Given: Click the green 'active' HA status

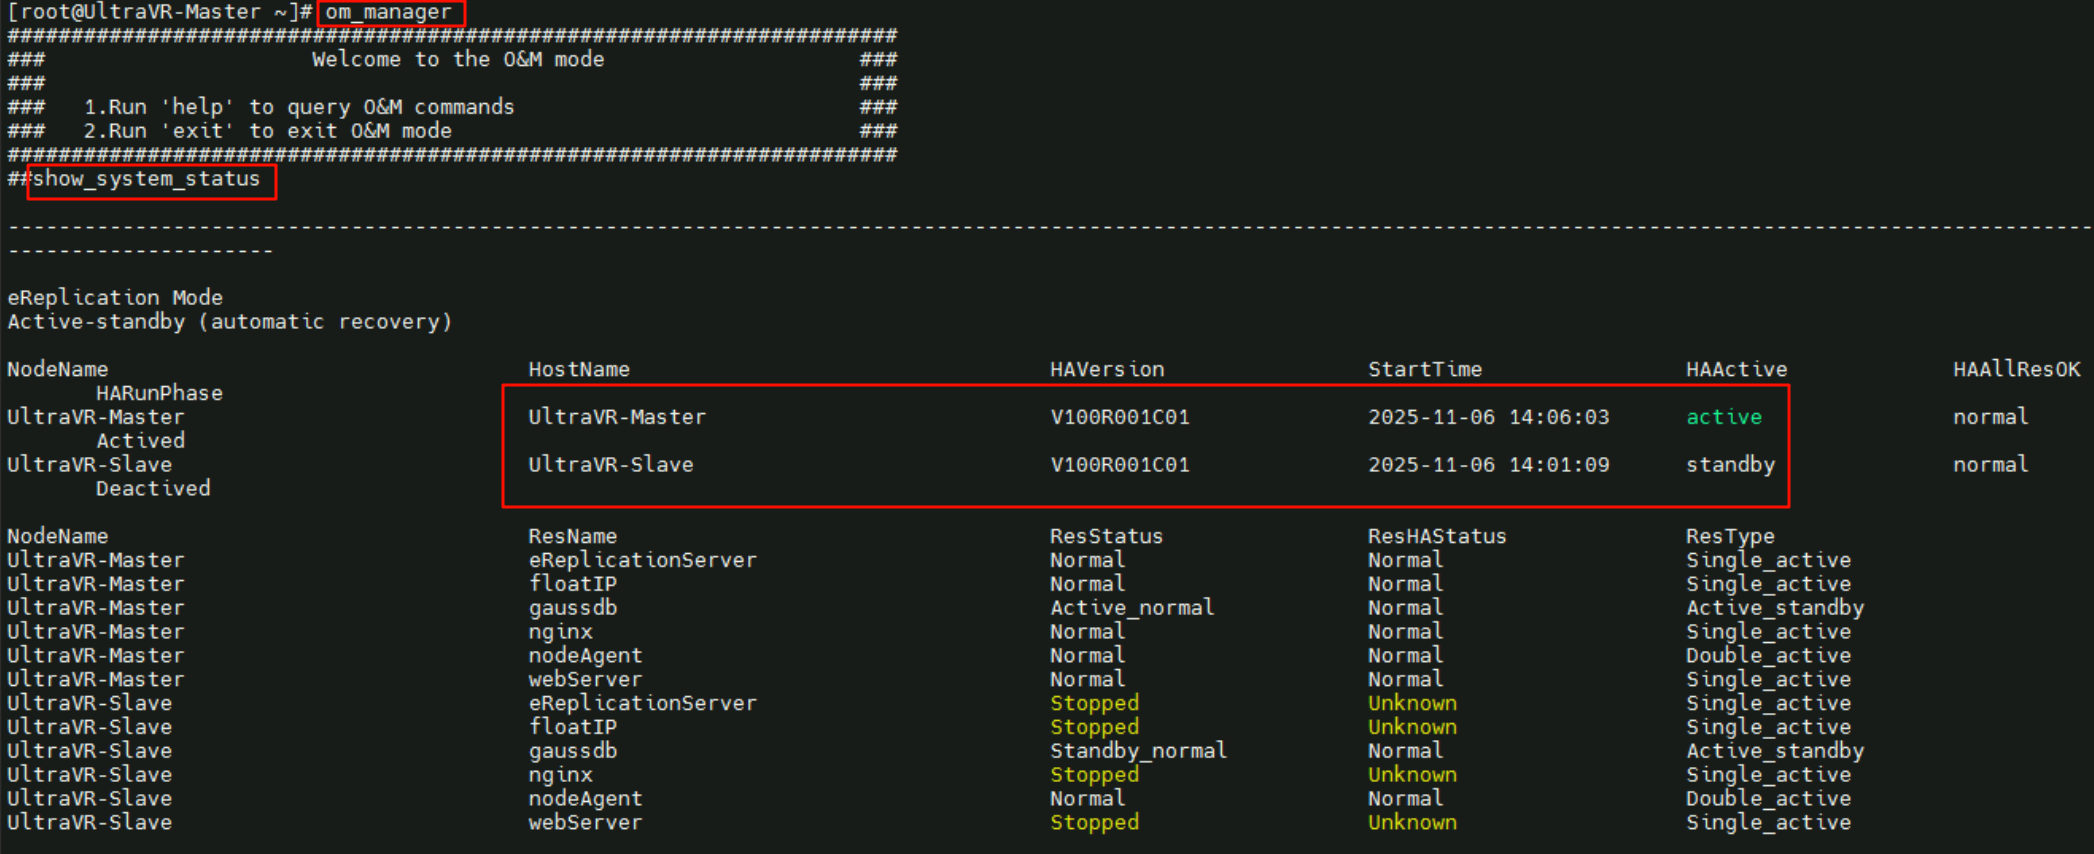Looking at the screenshot, I should coord(1724,417).
